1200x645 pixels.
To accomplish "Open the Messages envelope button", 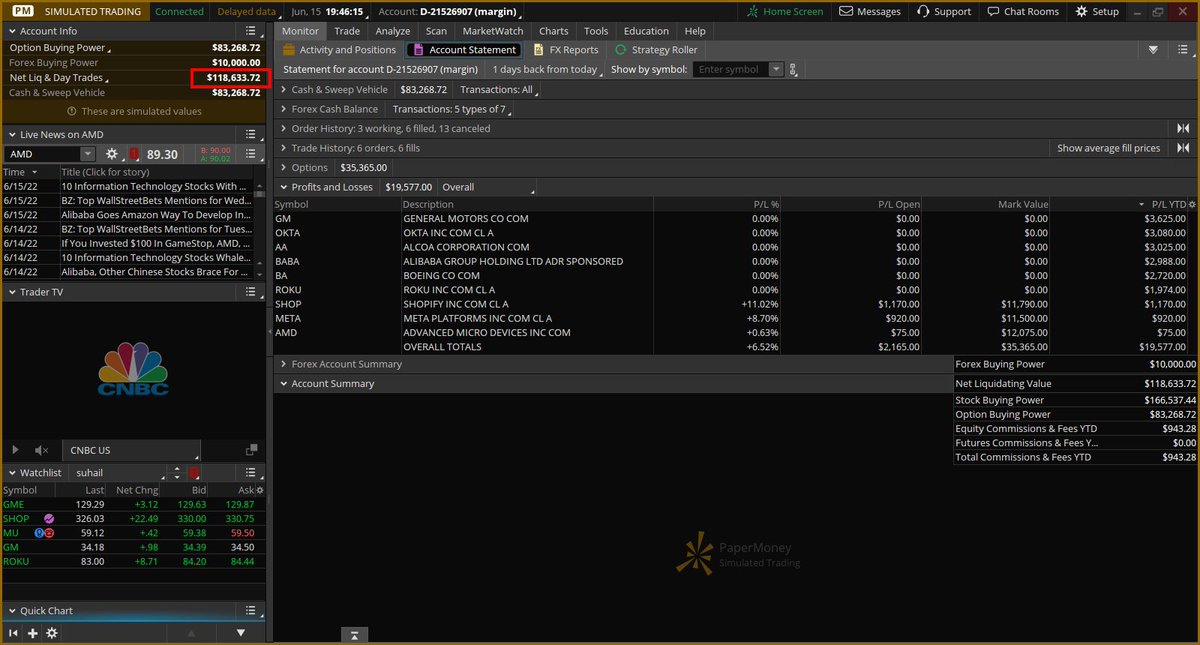I will (870, 11).
